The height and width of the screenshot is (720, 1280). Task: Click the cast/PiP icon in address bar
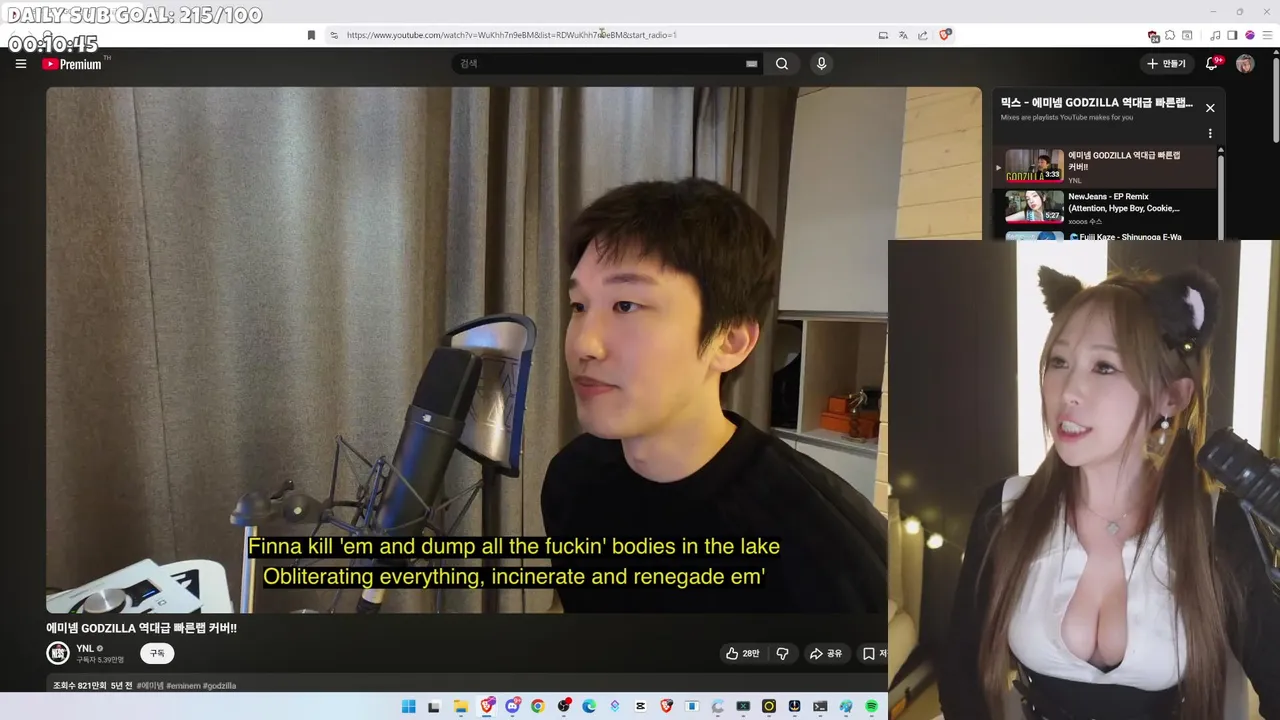tap(883, 35)
